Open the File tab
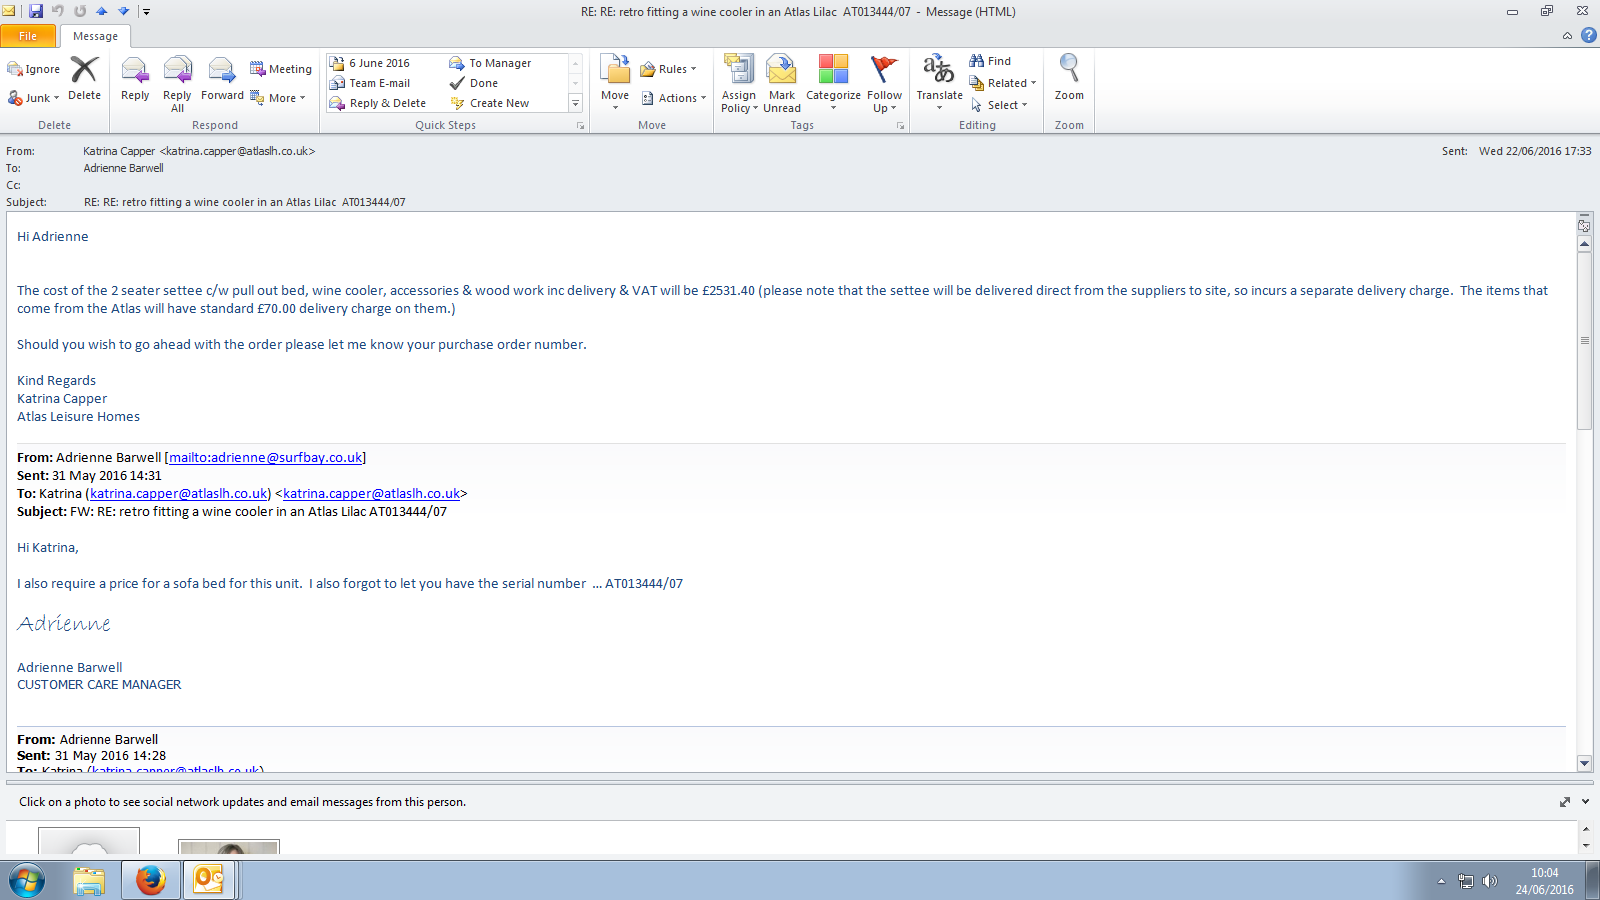 click(28, 36)
